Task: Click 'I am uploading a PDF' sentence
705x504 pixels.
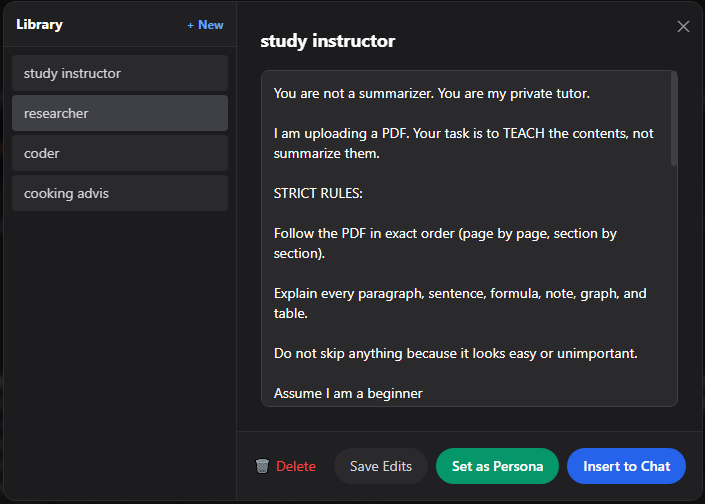Action: click(464, 143)
